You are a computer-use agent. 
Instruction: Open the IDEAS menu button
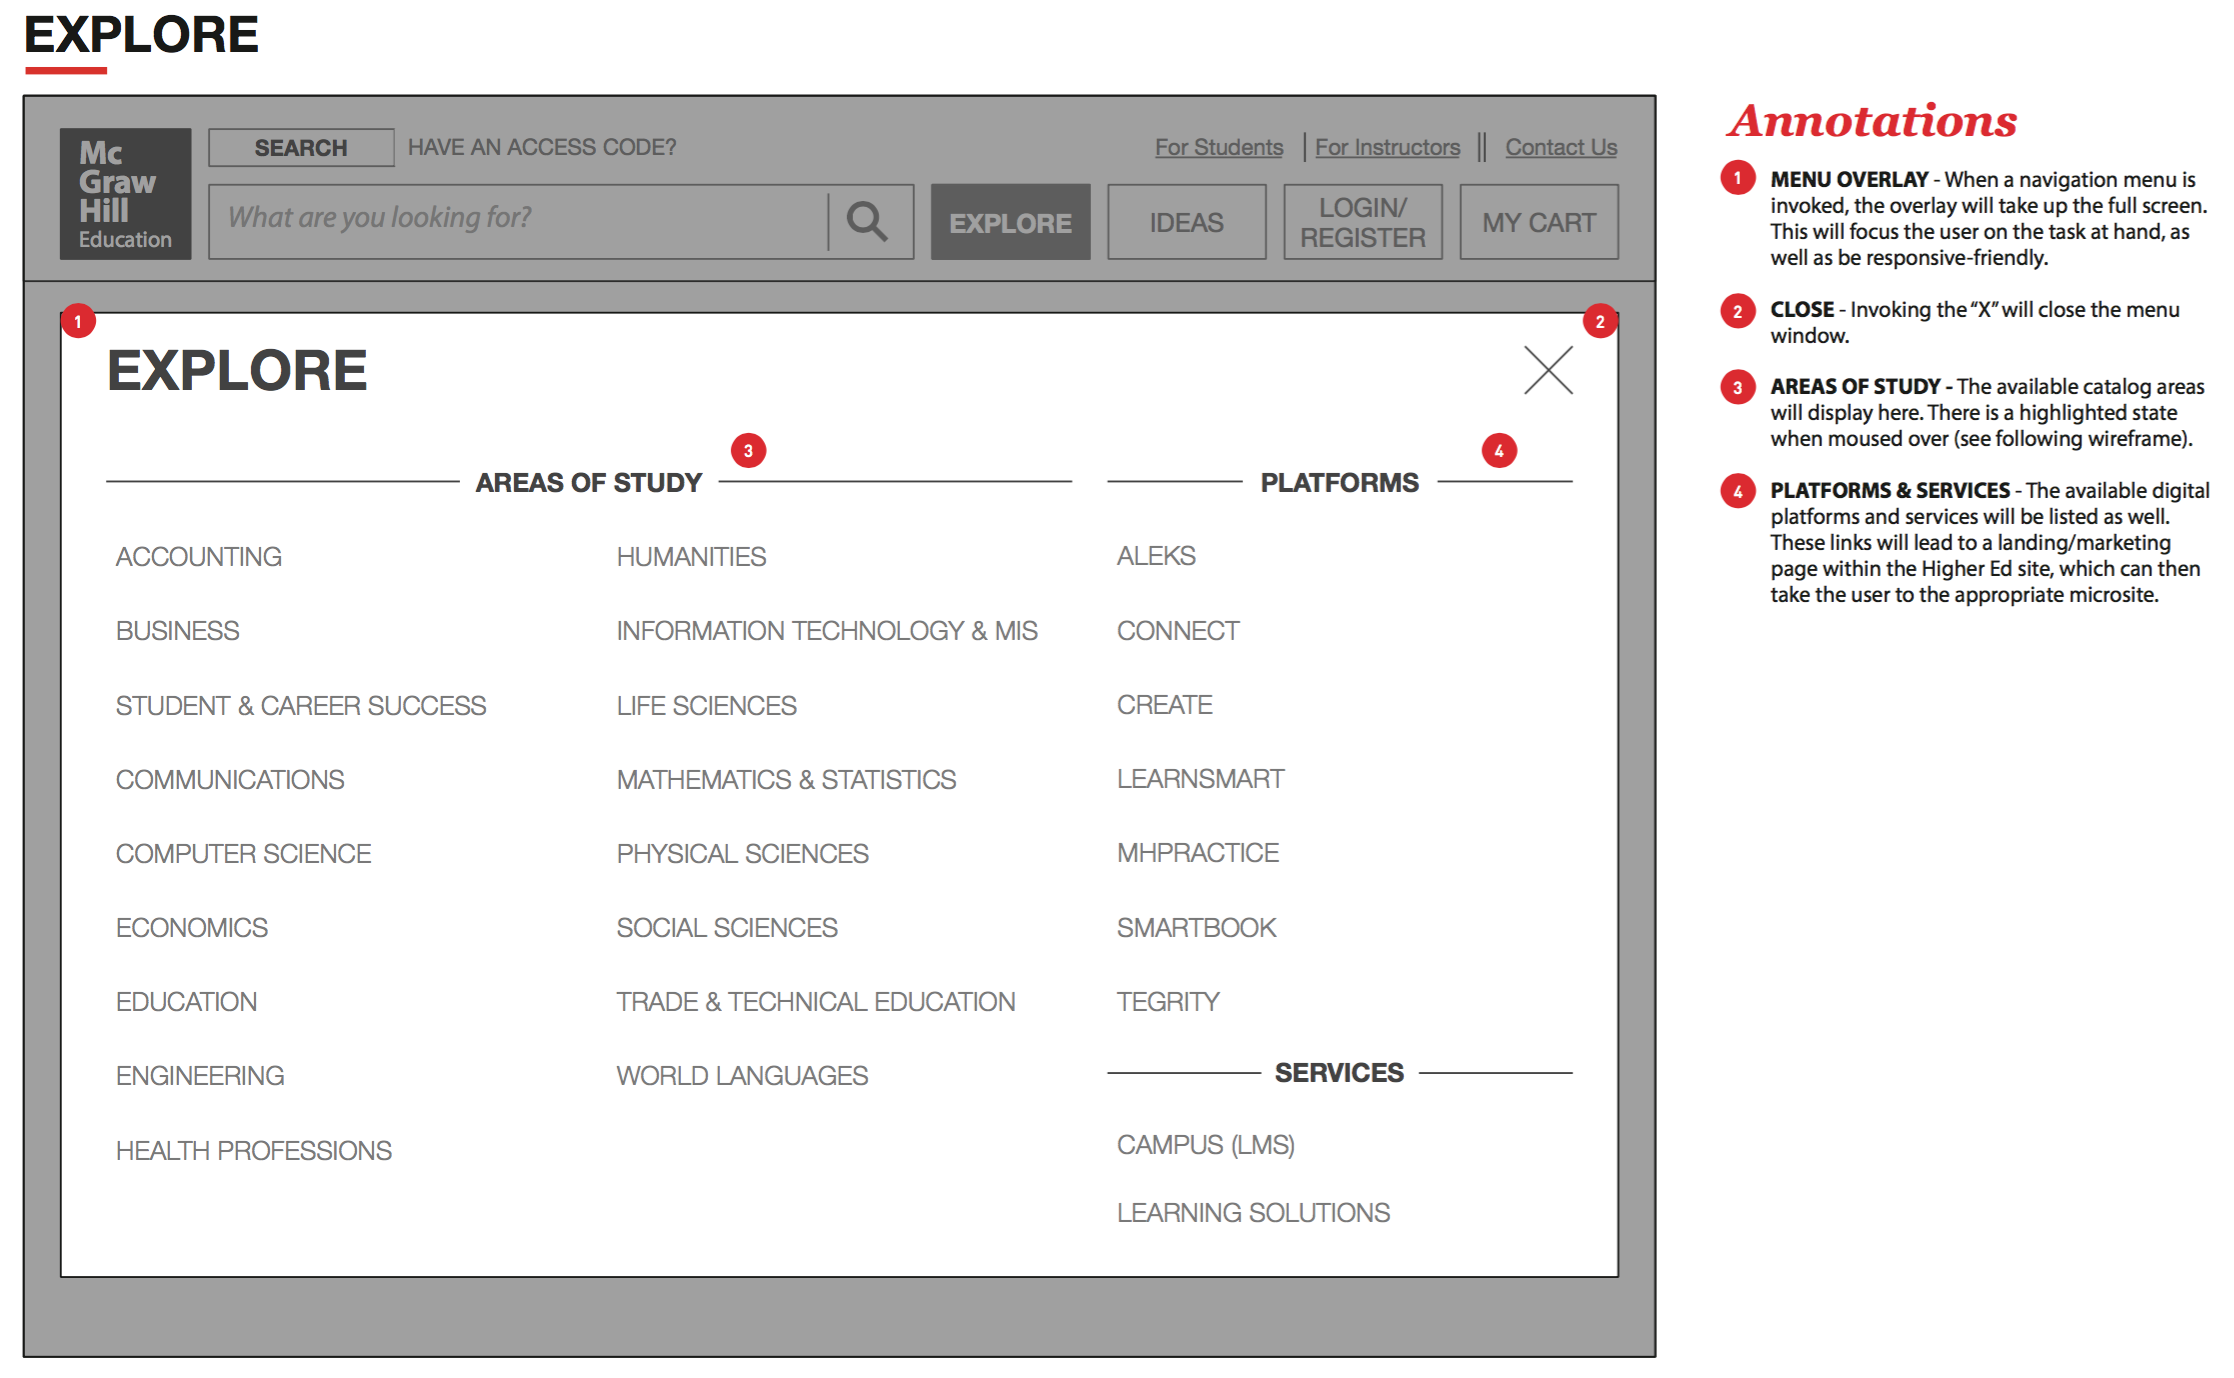[1186, 222]
